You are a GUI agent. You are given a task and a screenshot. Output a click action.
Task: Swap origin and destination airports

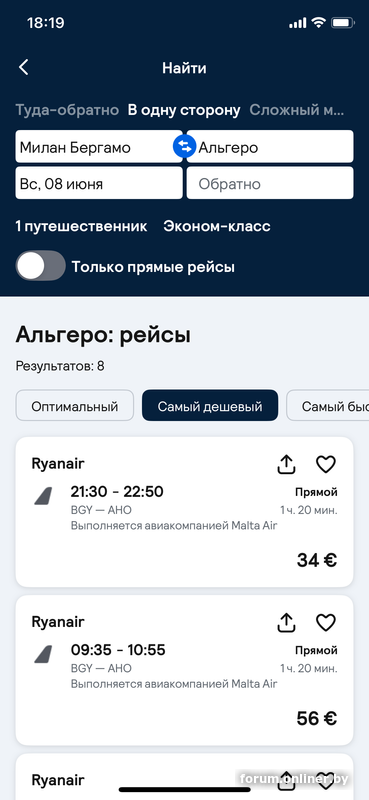tap(184, 147)
